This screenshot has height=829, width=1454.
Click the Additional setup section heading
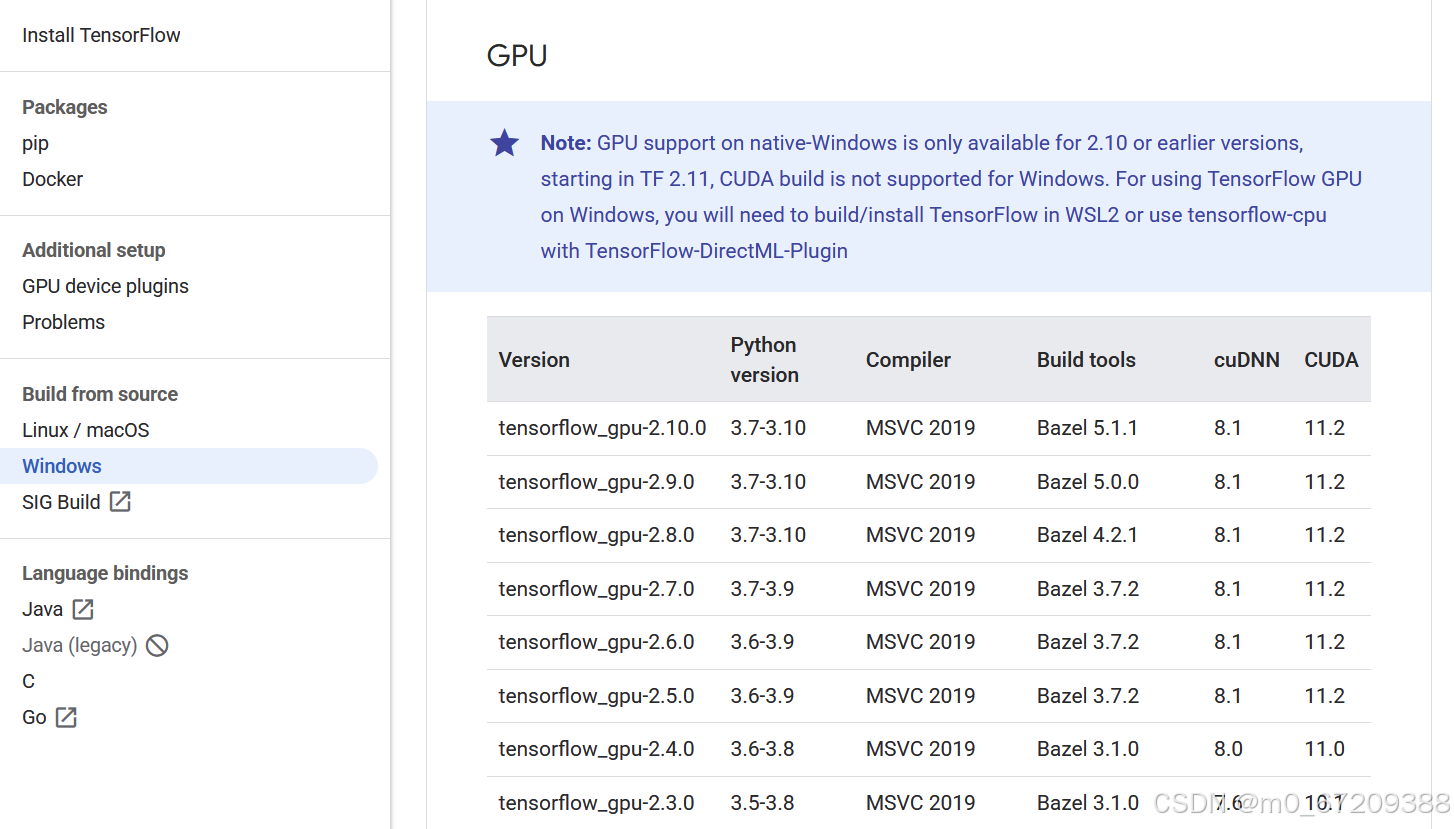[94, 250]
